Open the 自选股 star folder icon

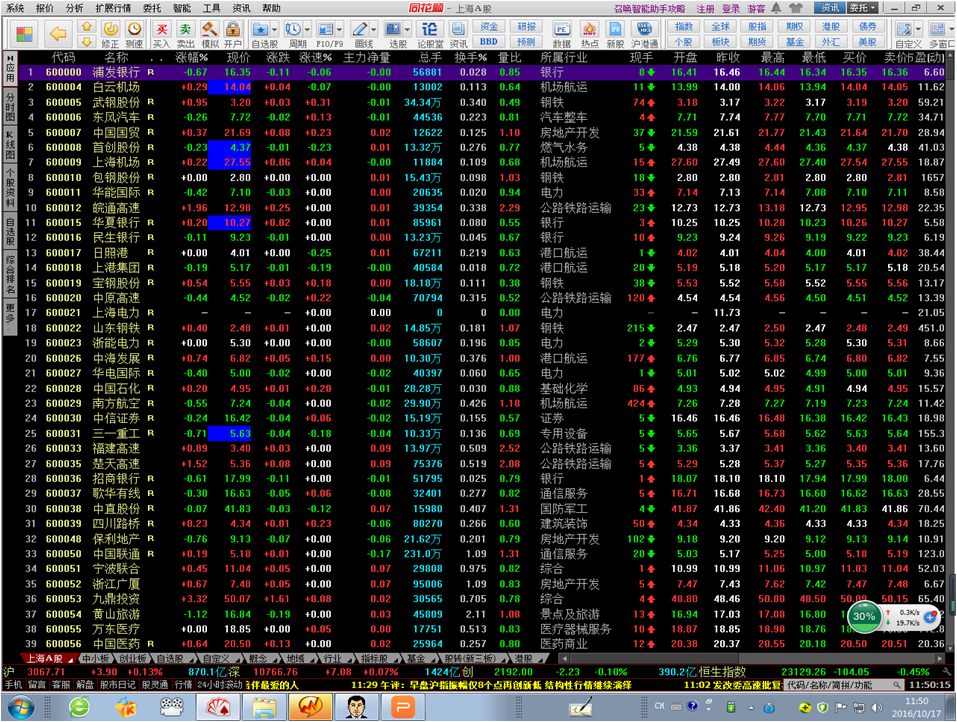click(x=261, y=29)
